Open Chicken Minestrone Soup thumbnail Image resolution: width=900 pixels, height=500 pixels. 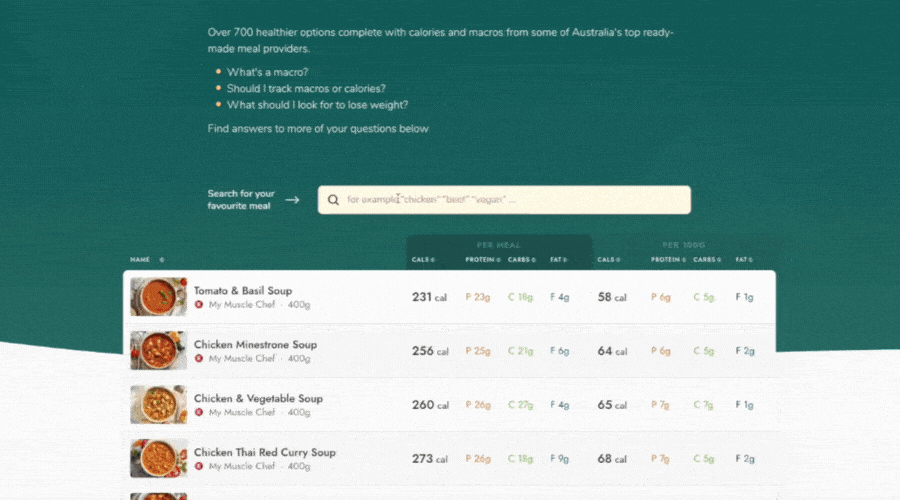158,351
